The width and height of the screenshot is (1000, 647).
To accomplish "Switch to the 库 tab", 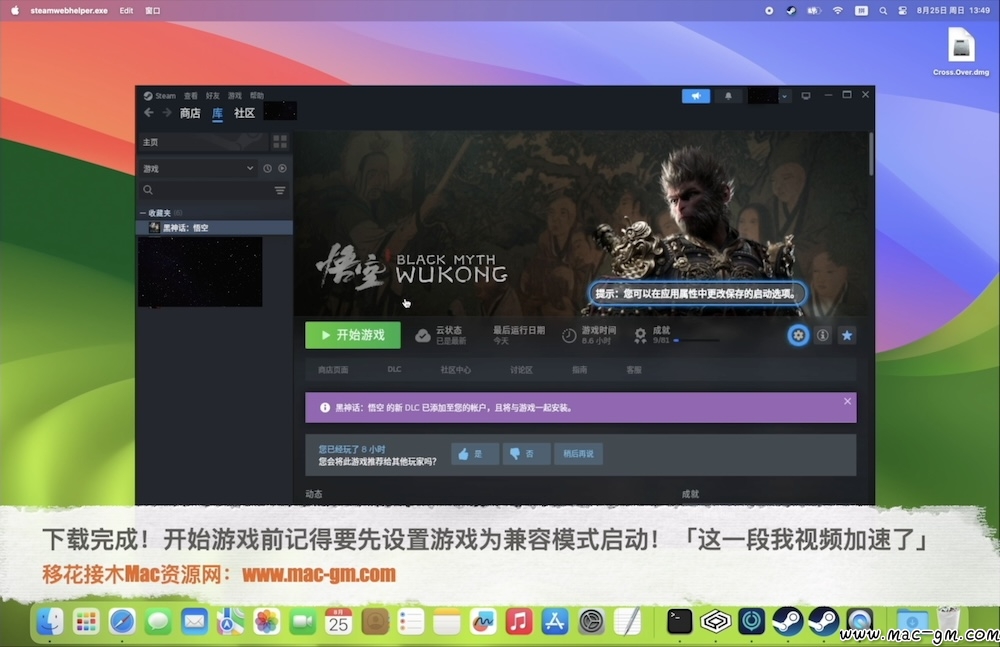I will pyautogui.click(x=217, y=113).
